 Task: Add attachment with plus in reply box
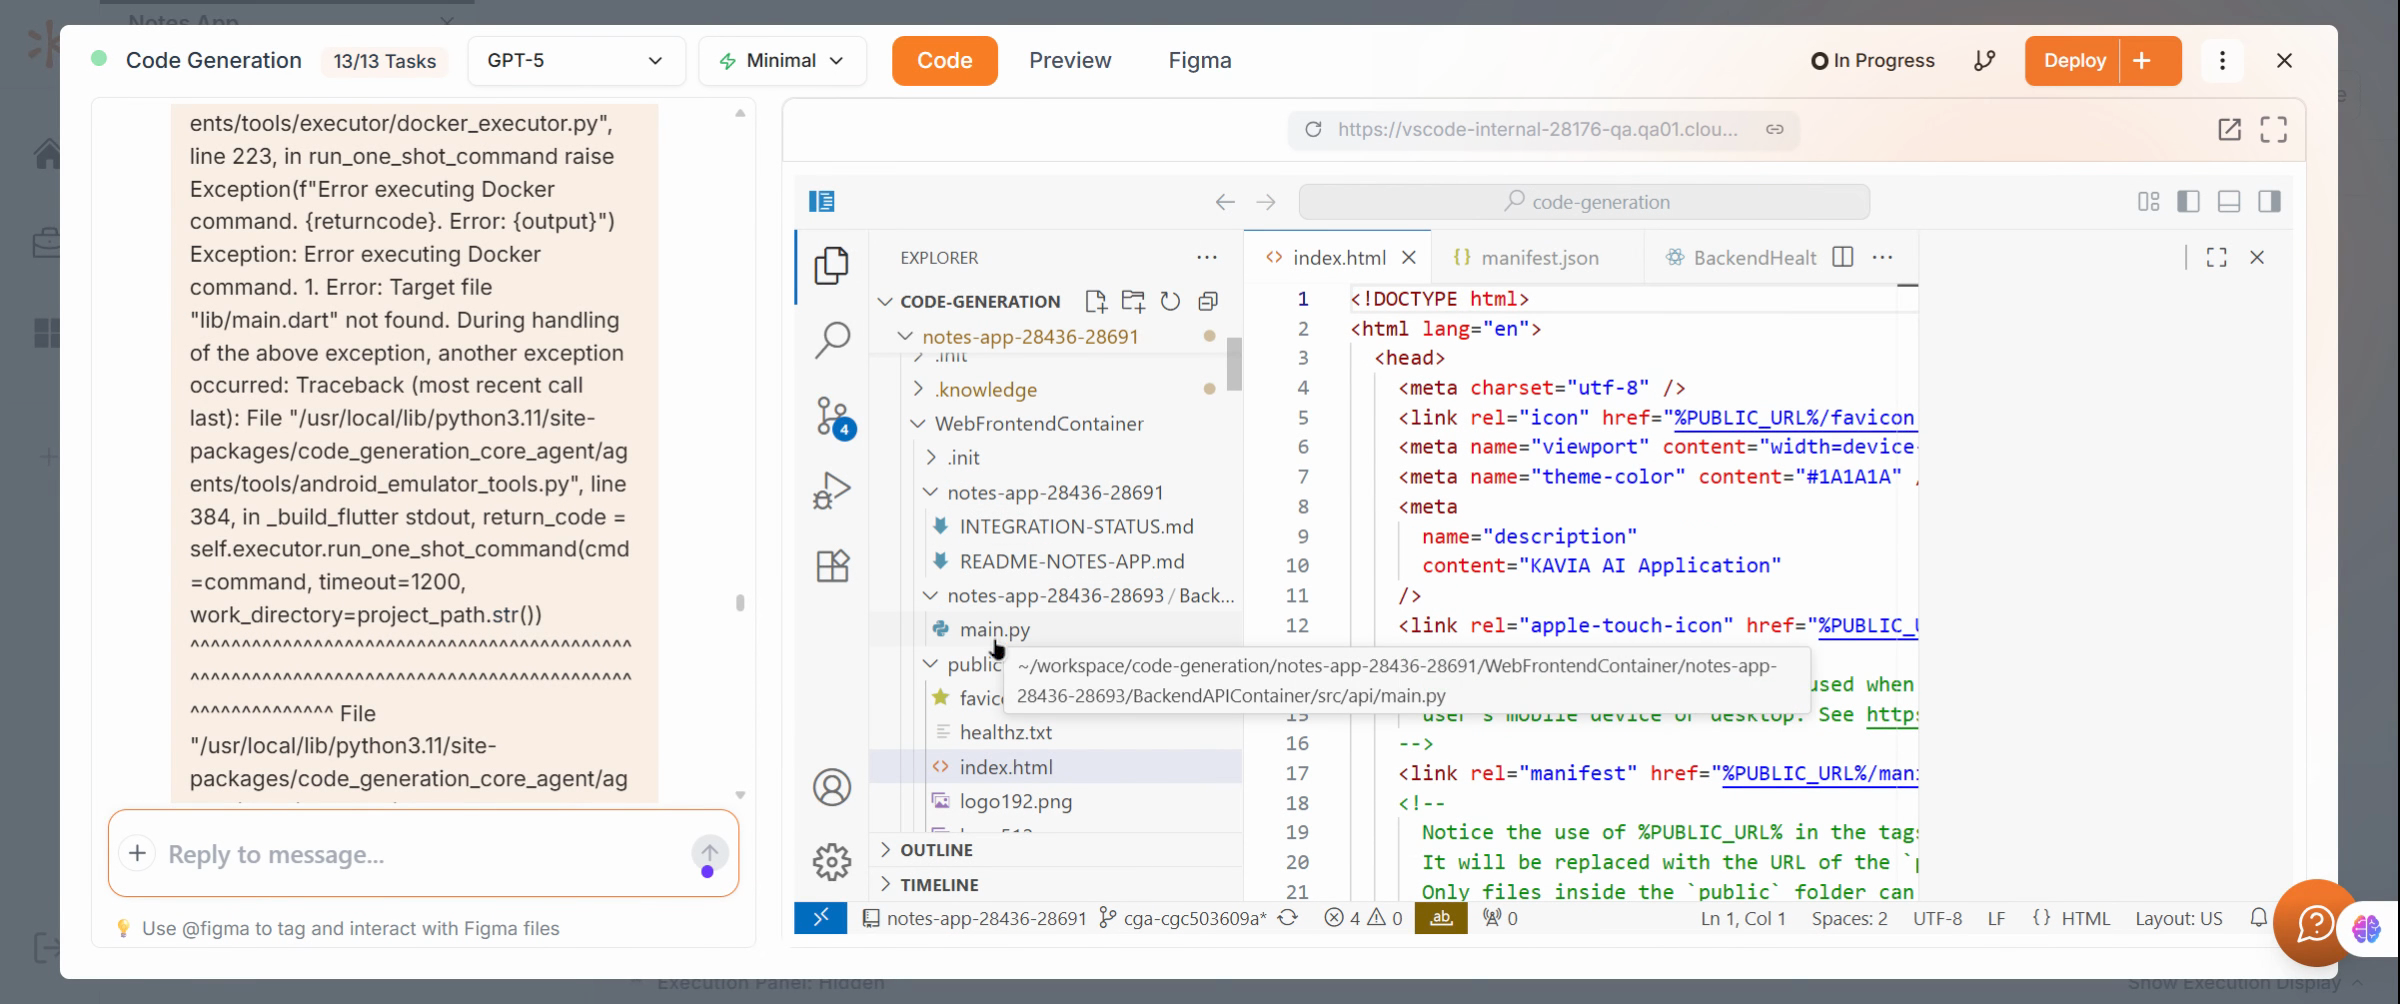point(137,853)
